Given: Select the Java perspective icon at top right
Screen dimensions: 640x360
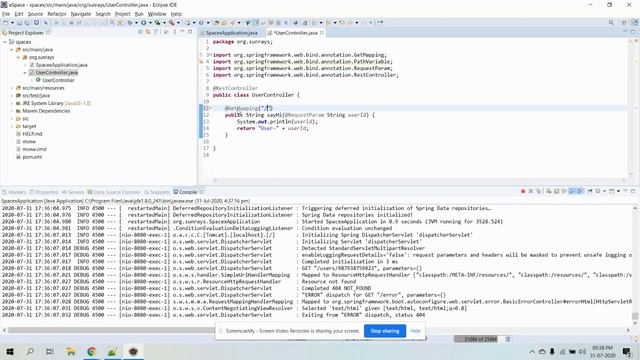Looking at the screenshot, I should (635, 23).
